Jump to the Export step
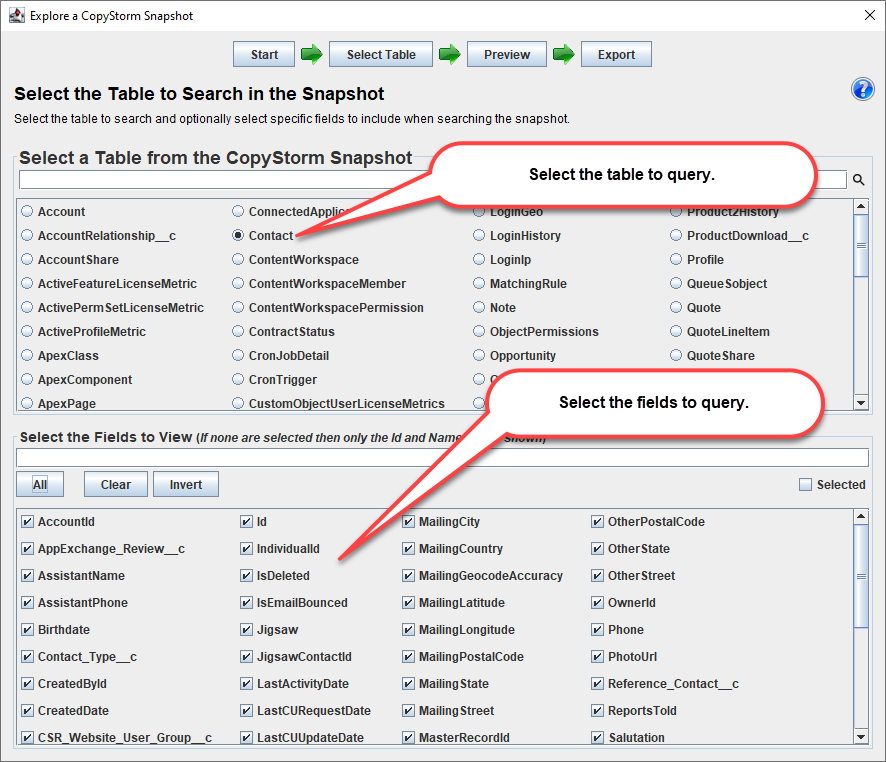Viewport: 886px width, 762px height. (616, 54)
